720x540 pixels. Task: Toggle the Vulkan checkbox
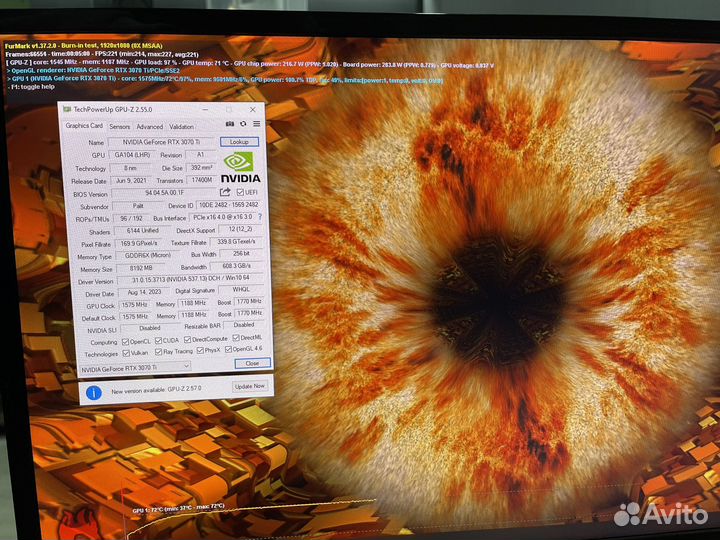pyautogui.click(x=126, y=353)
